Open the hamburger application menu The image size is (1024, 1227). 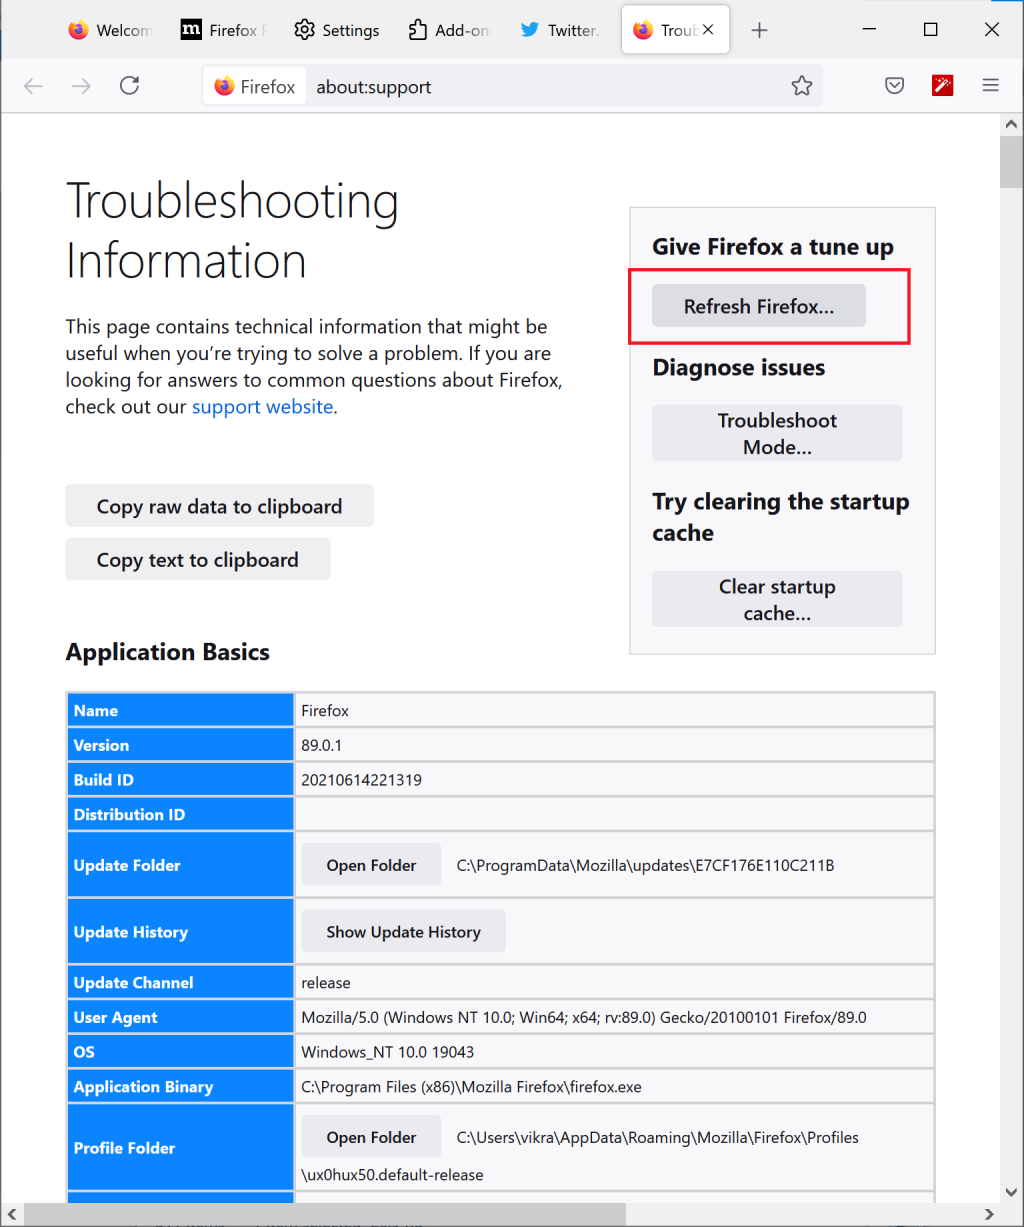(991, 86)
